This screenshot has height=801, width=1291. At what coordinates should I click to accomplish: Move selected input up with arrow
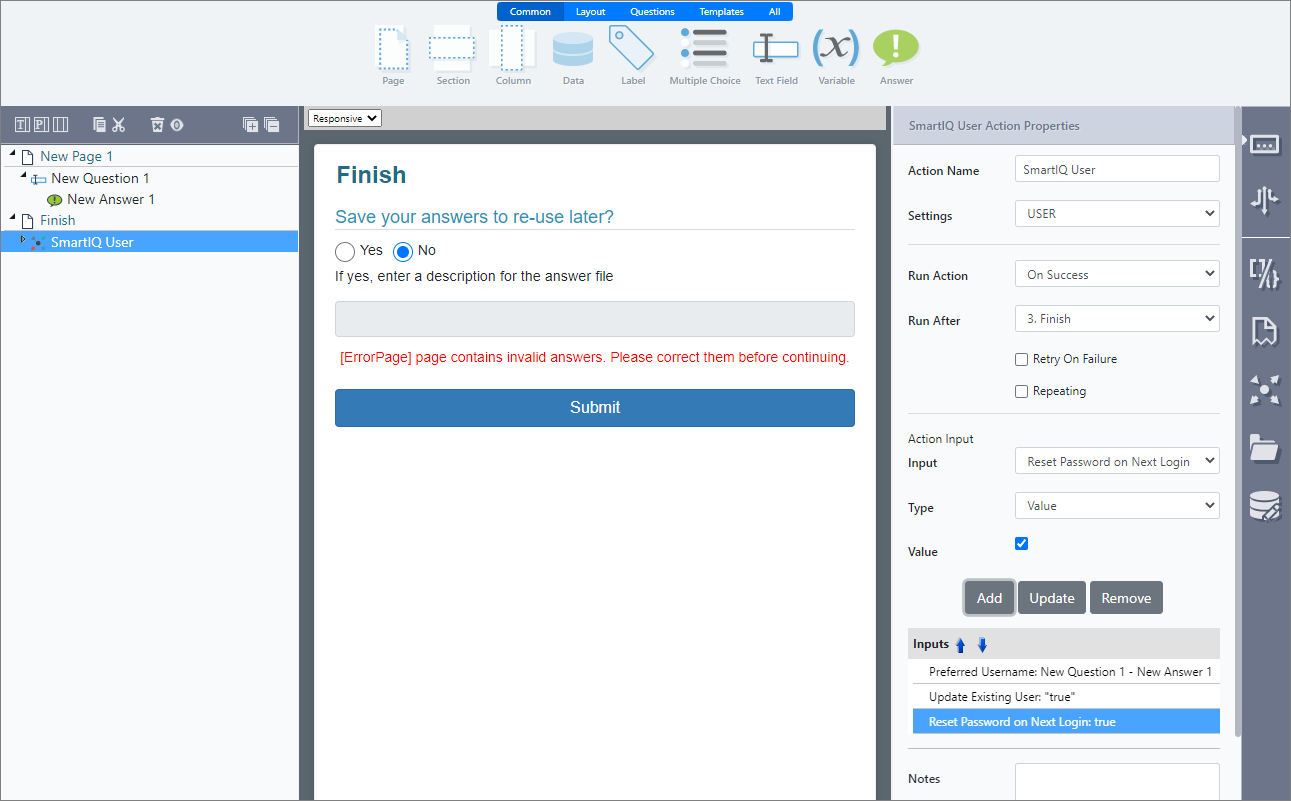click(x=961, y=645)
